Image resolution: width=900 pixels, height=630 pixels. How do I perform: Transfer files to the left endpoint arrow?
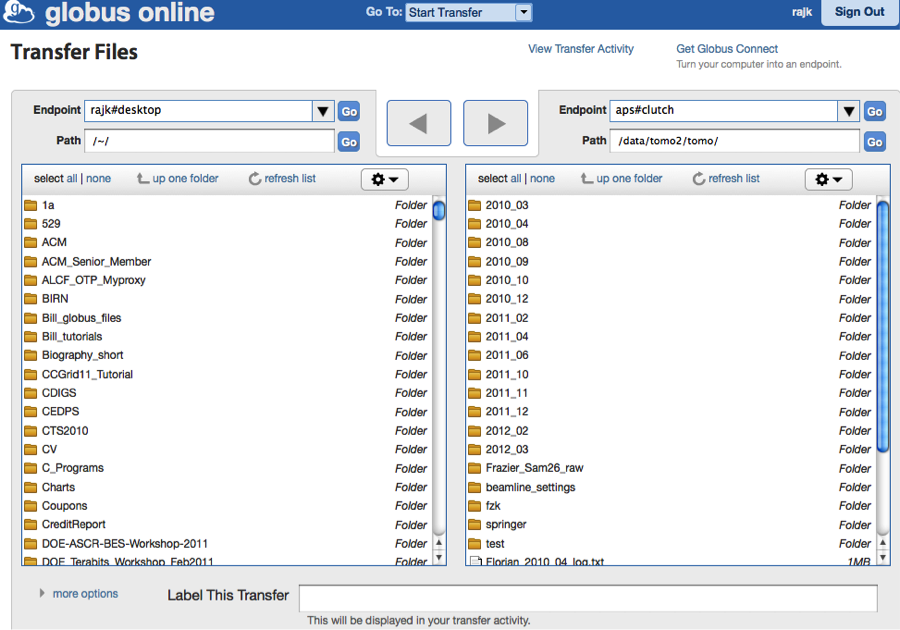coord(419,123)
